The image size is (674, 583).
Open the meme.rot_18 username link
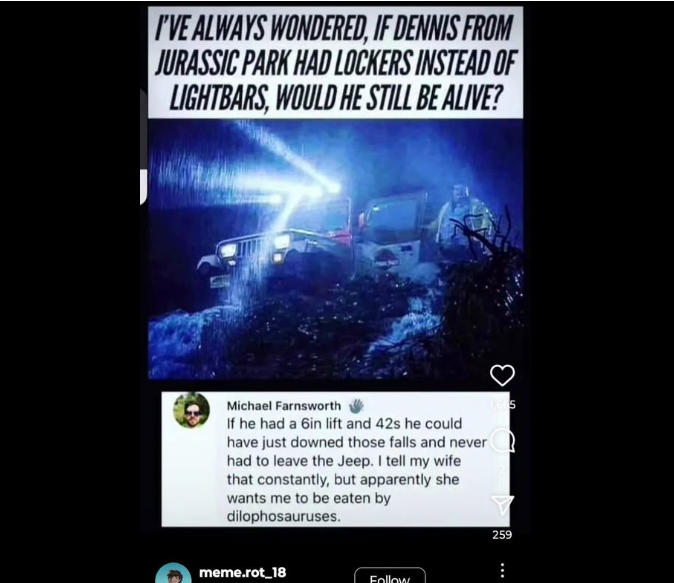tap(242, 572)
